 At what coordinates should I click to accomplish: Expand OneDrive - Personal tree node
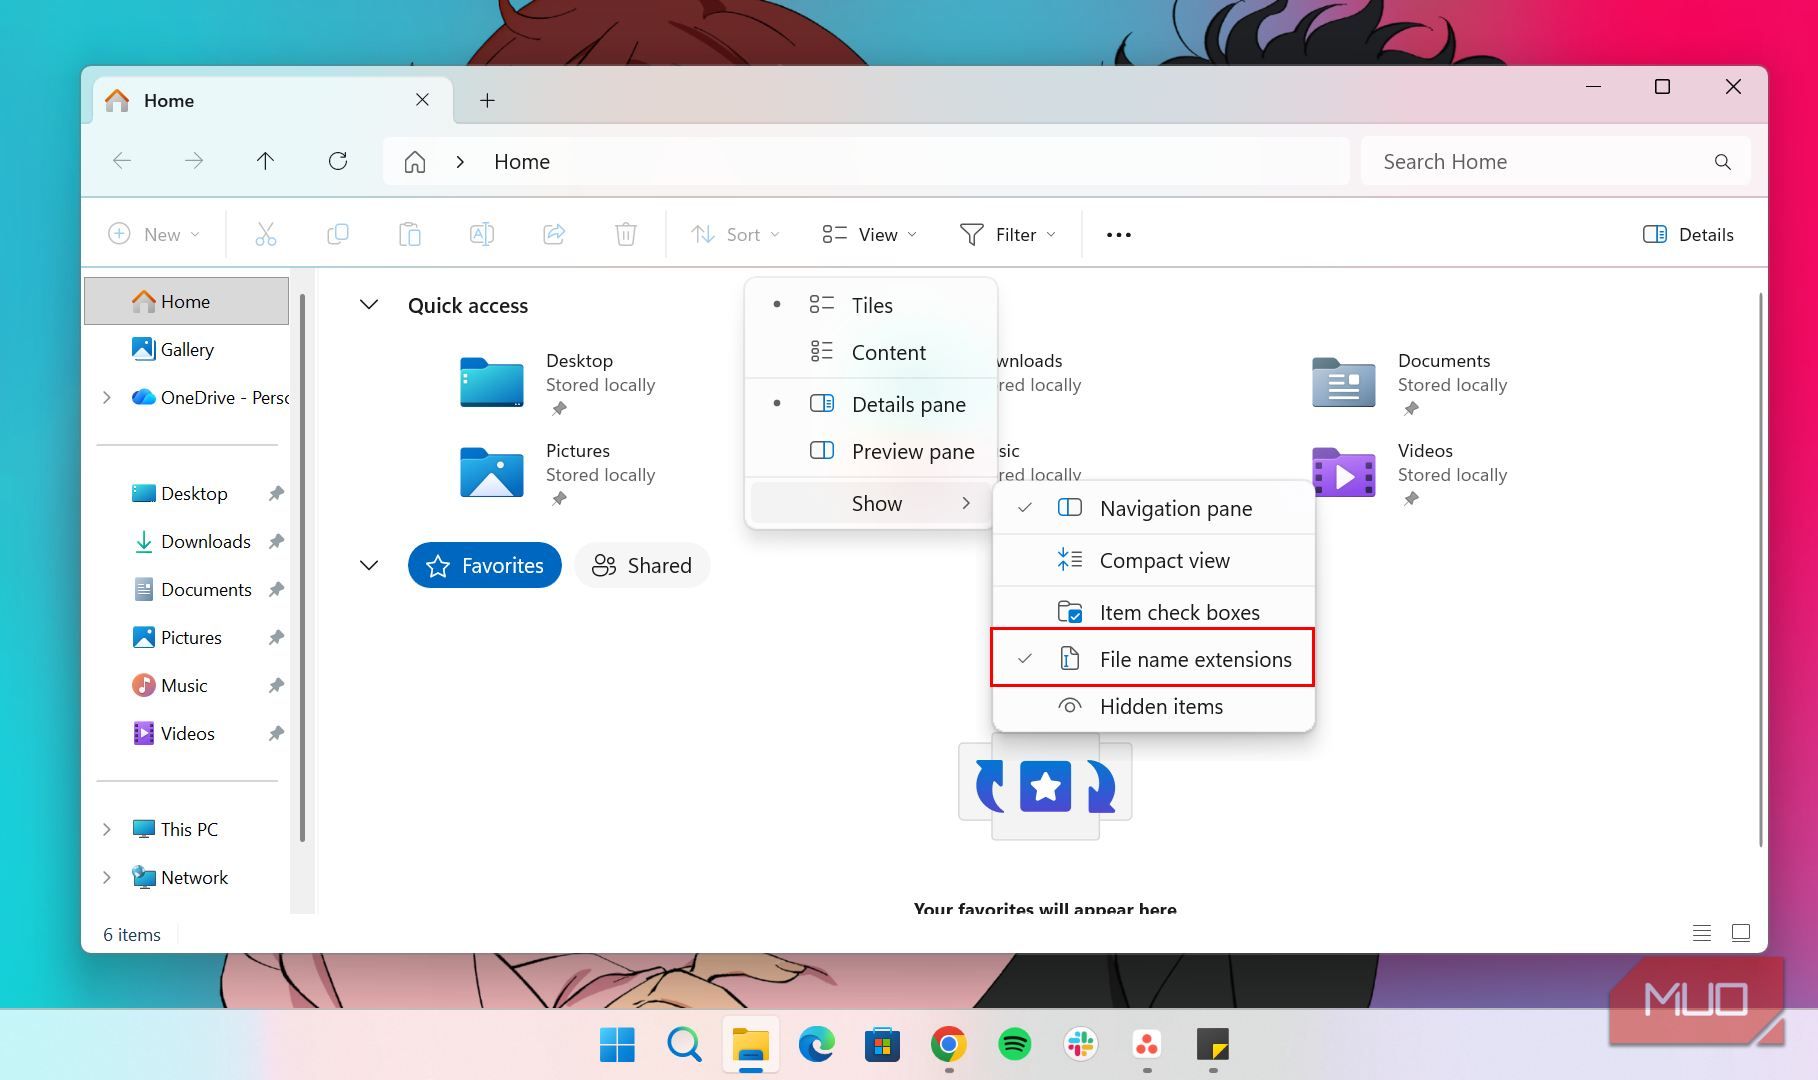pyautogui.click(x=107, y=397)
